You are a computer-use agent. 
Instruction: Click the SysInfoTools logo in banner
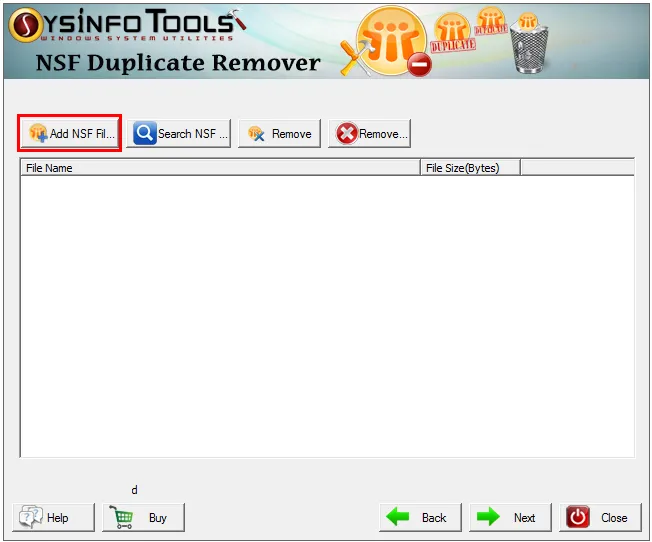click(127, 24)
